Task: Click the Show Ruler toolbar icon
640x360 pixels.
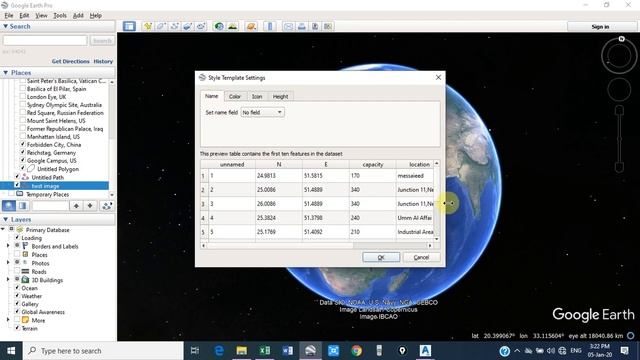Action: 269,26
